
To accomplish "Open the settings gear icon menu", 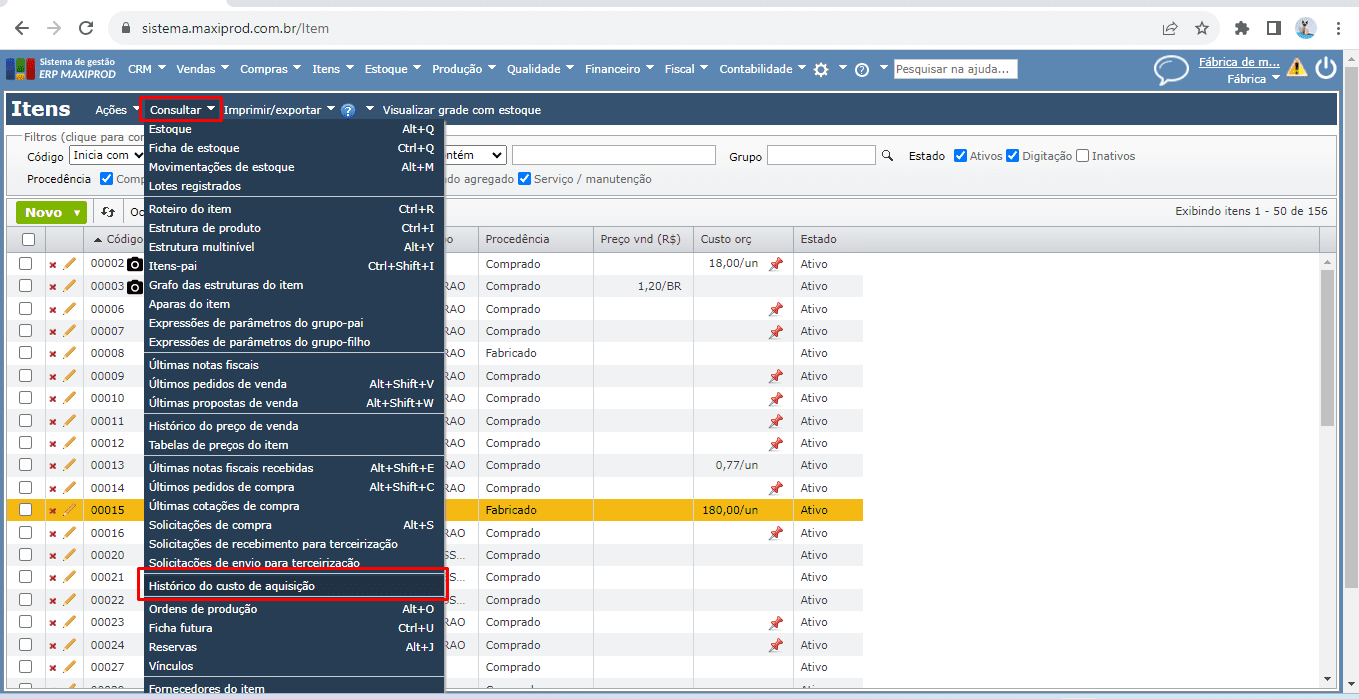I will pos(821,69).
